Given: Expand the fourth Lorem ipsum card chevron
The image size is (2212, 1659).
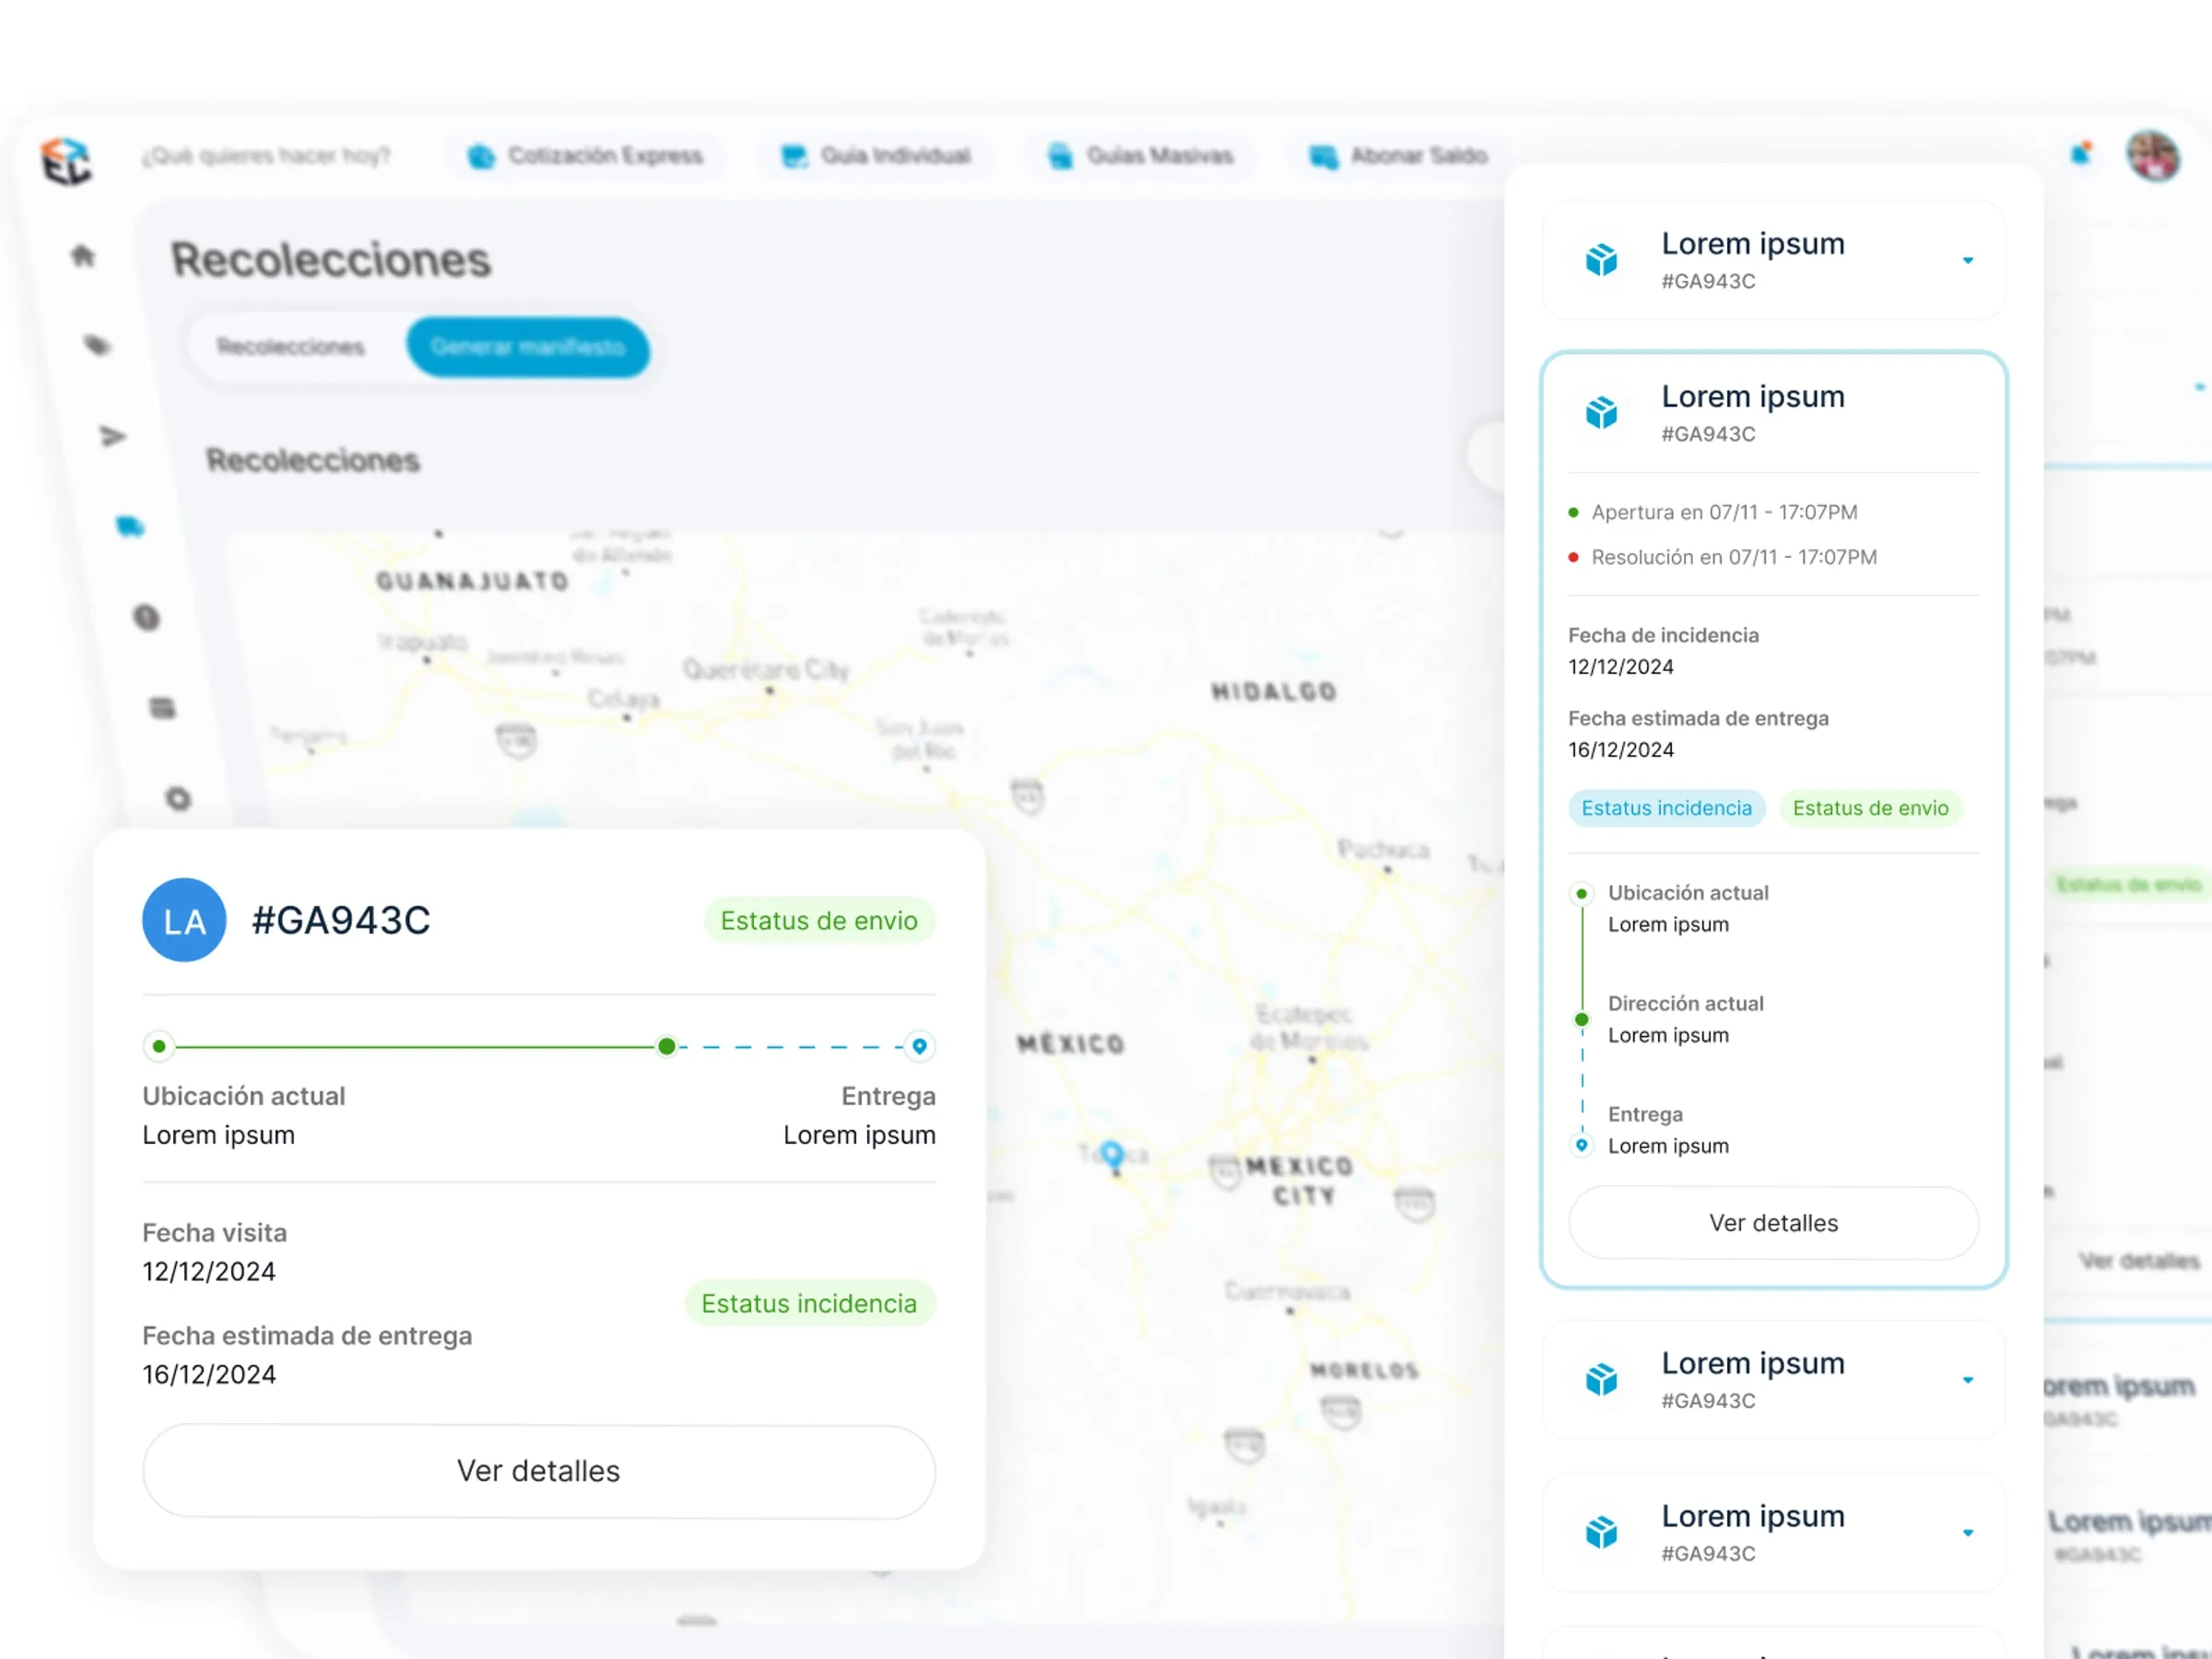Looking at the screenshot, I should coord(1967,1533).
